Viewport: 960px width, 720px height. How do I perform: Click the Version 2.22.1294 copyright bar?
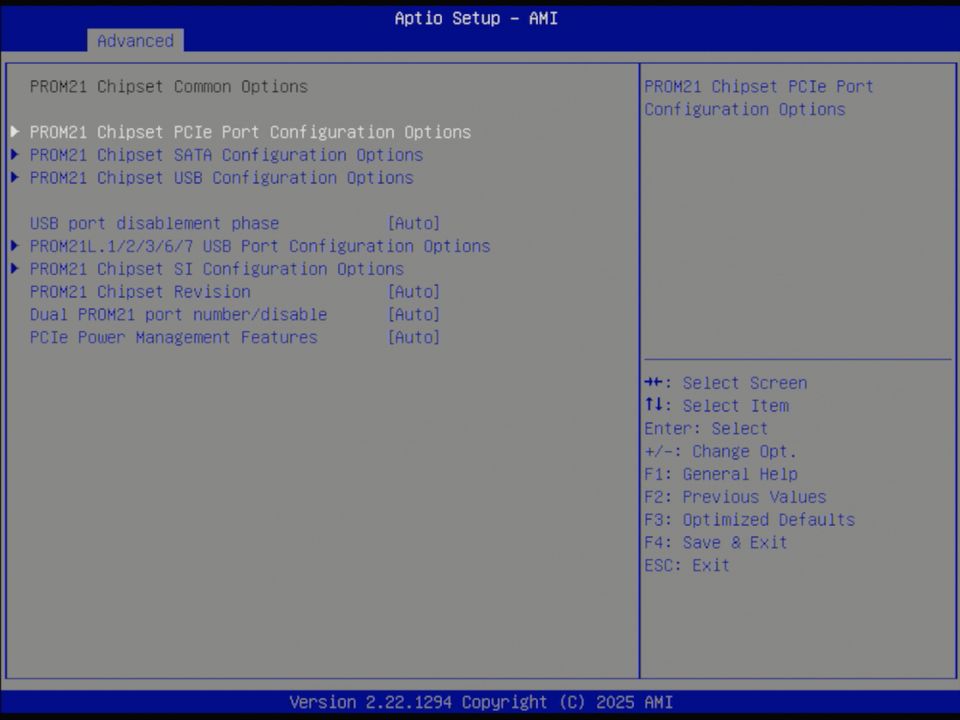click(480, 702)
